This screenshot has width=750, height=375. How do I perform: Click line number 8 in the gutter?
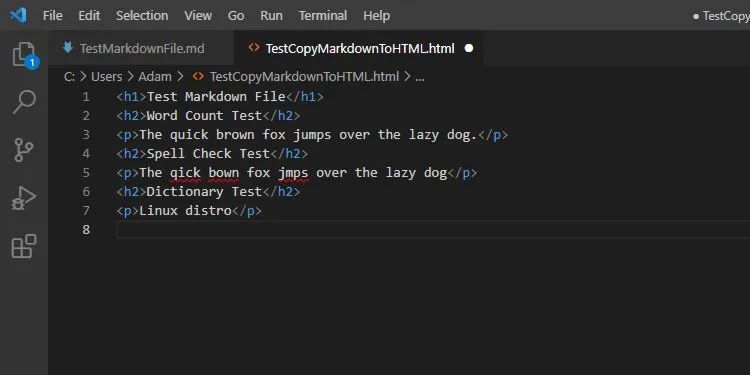[86, 230]
